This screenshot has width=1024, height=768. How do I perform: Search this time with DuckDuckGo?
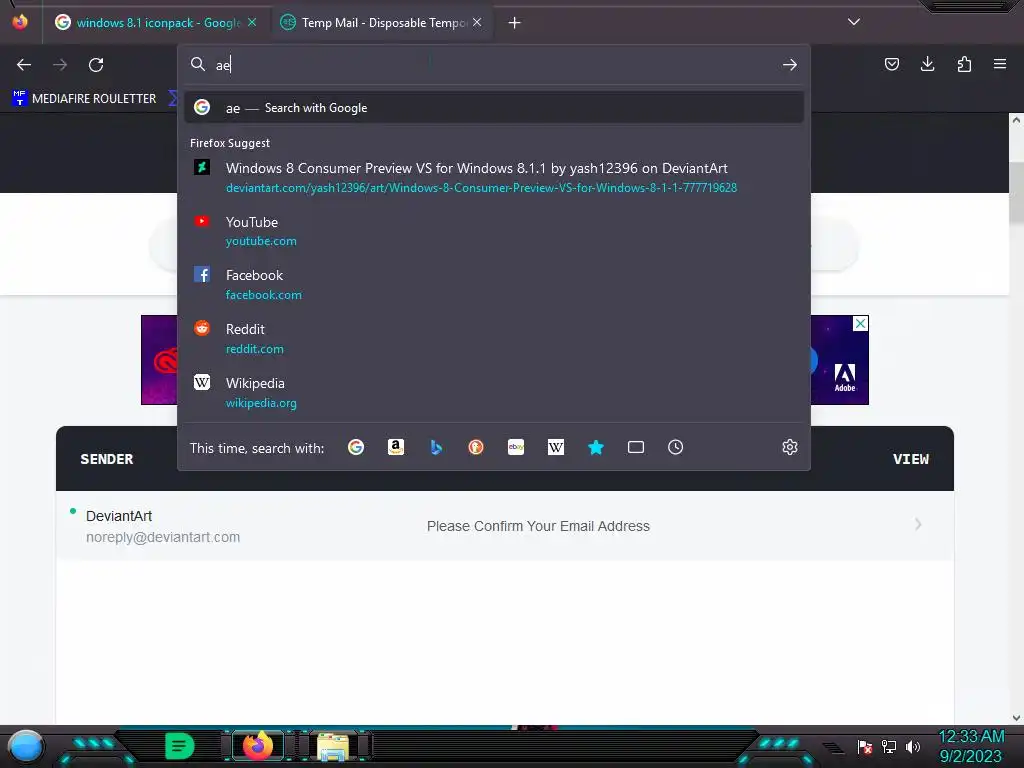pyautogui.click(x=475, y=447)
